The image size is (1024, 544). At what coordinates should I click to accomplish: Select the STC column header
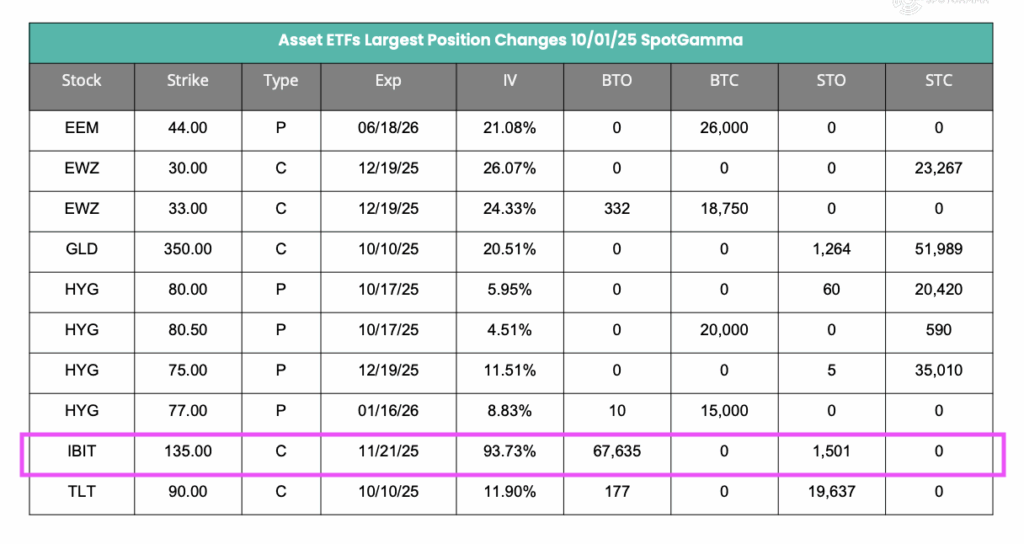click(x=939, y=80)
